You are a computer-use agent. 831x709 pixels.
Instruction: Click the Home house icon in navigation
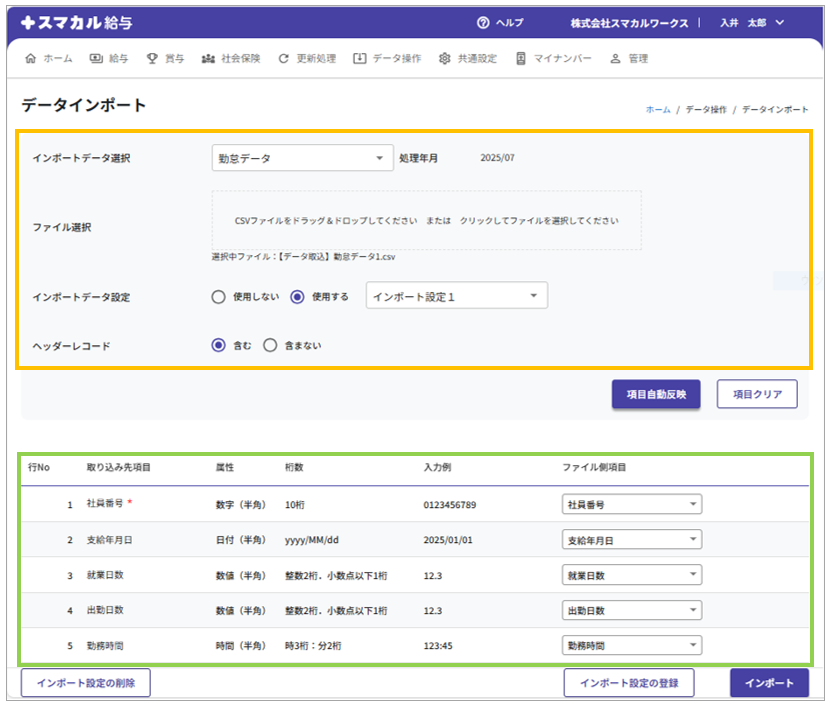pos(30,59)
